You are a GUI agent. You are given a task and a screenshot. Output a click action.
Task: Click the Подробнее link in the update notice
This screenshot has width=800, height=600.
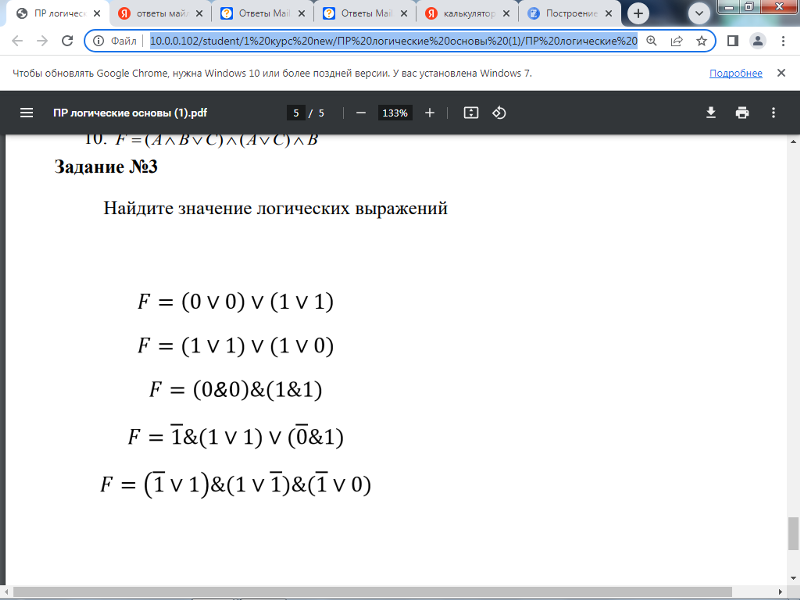735,73
